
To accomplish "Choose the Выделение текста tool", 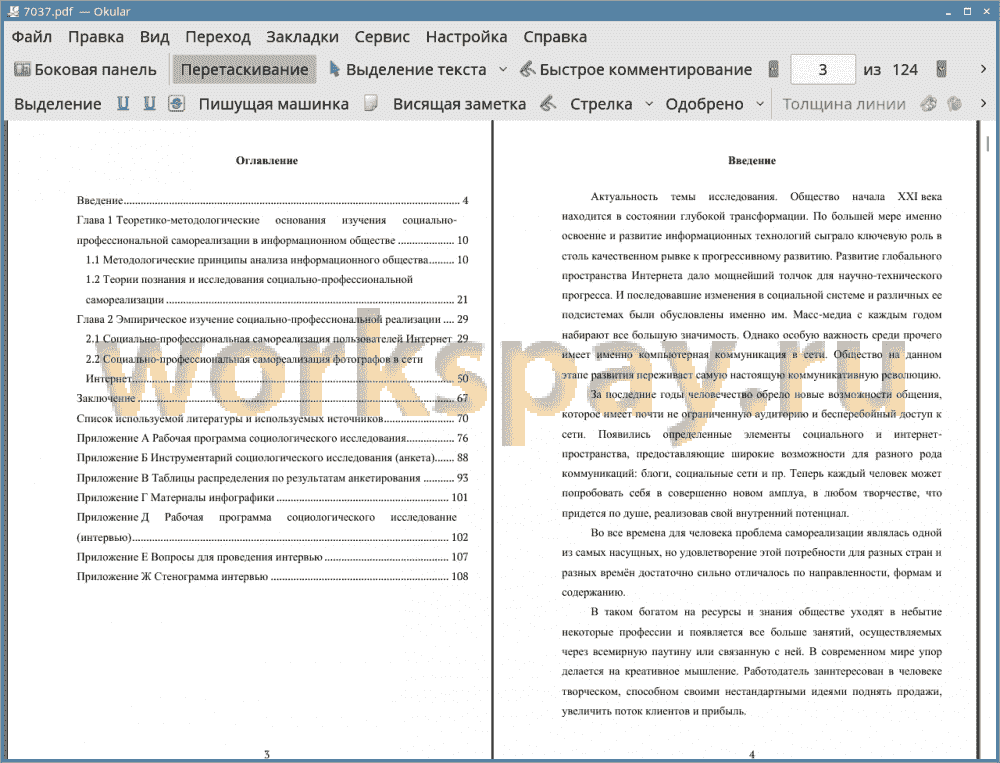I will pyautogui.click(x=407, y=70).
